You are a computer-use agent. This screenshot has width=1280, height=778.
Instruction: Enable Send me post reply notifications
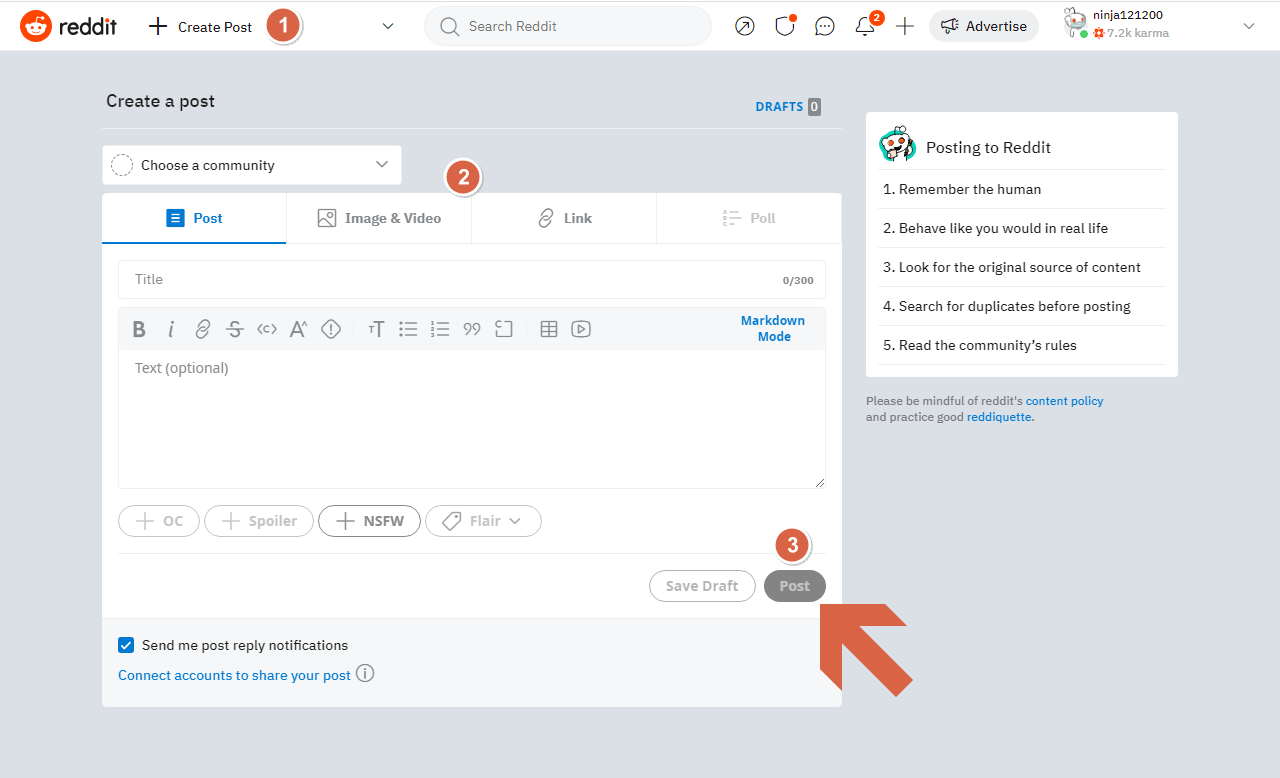(x=126, y=644)
